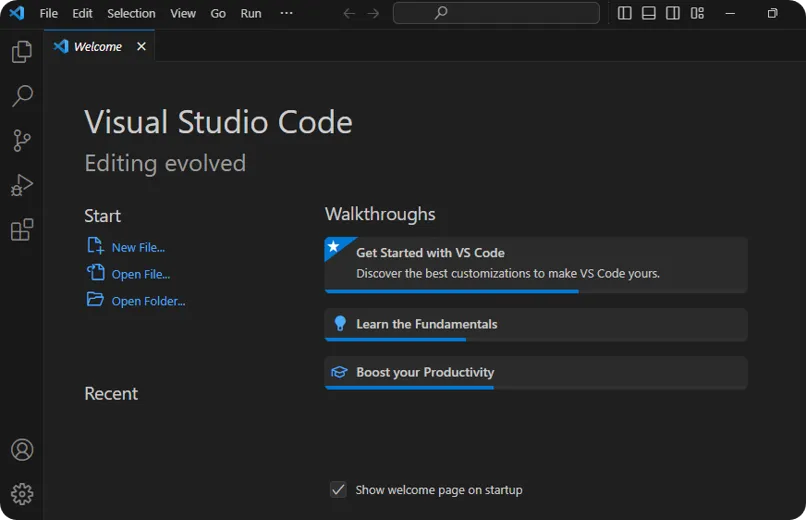Open the Search view icon
This screenshot has width=806, height=520.
(22, 96)
